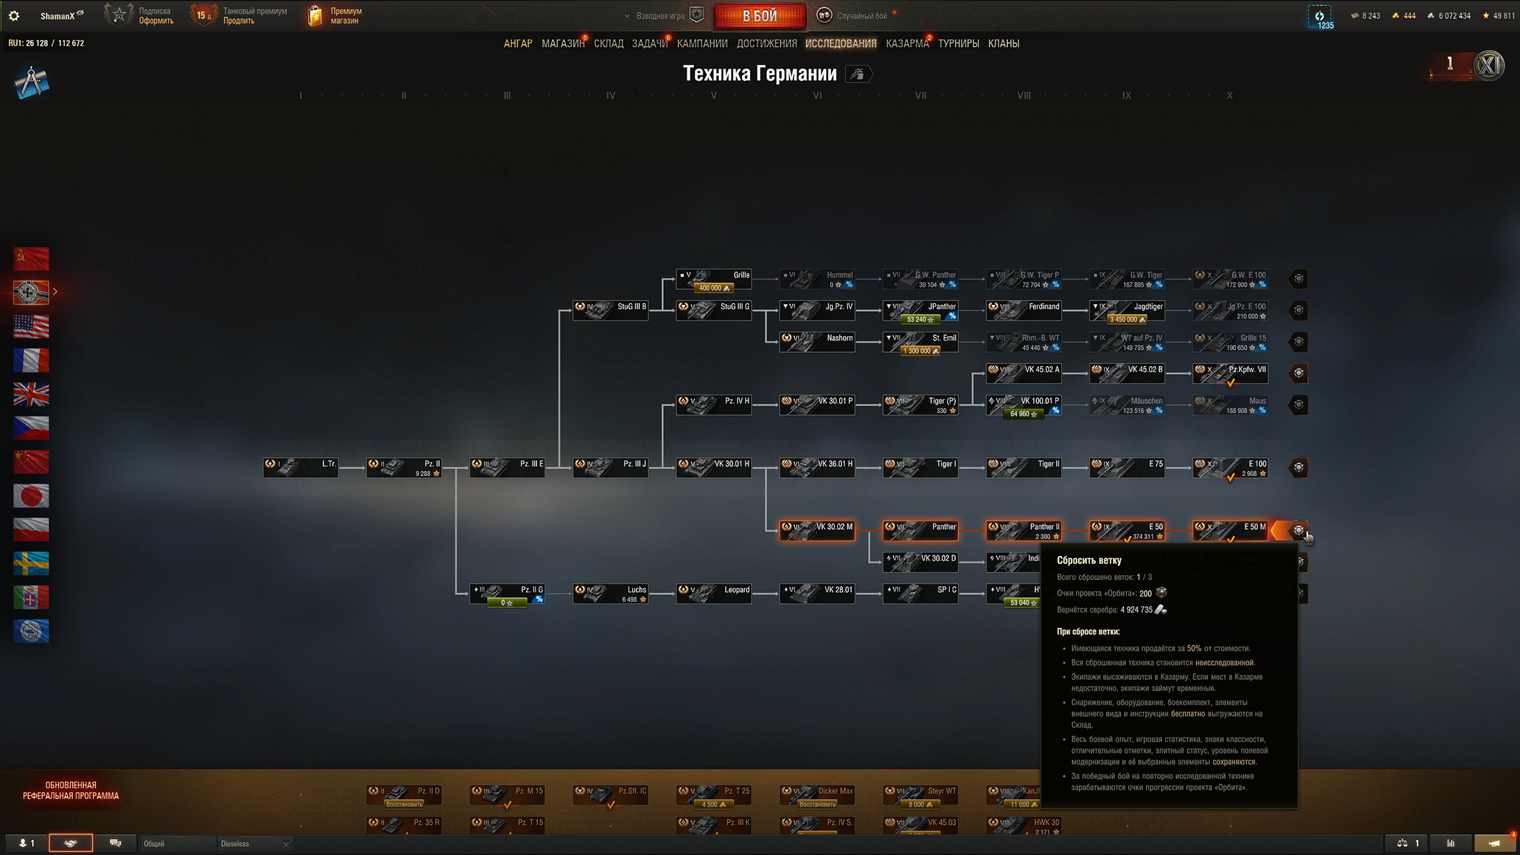Select the Czechoslovakia nation flag
Viewport: 1520px width, 855px height.
coord(31,428)
